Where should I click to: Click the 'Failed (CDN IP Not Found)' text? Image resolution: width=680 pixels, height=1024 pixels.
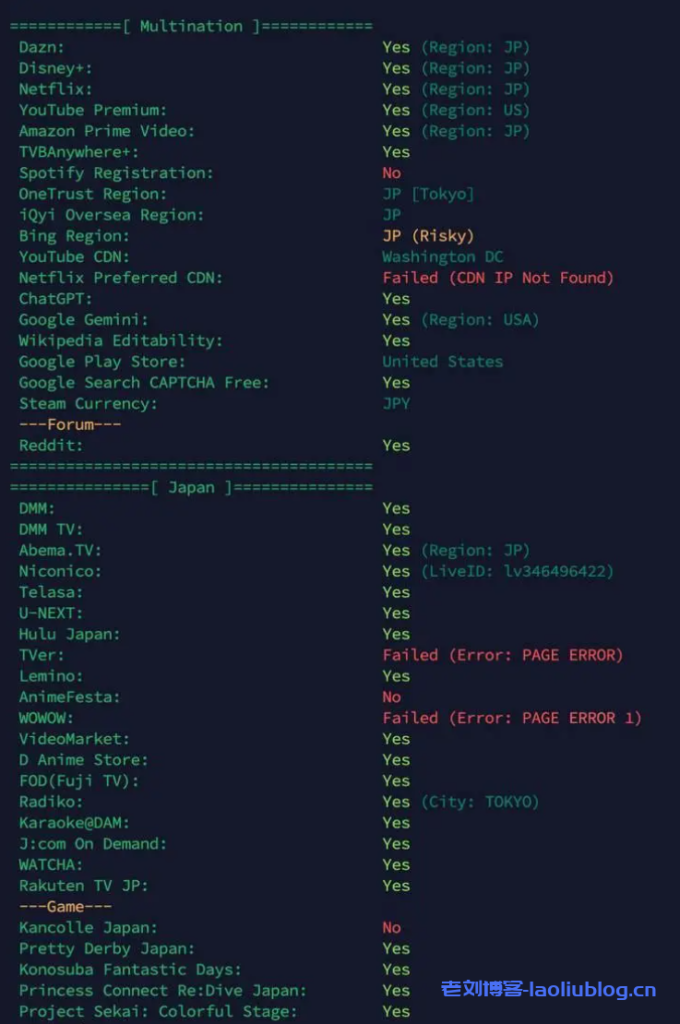click(x=497, y=278)
